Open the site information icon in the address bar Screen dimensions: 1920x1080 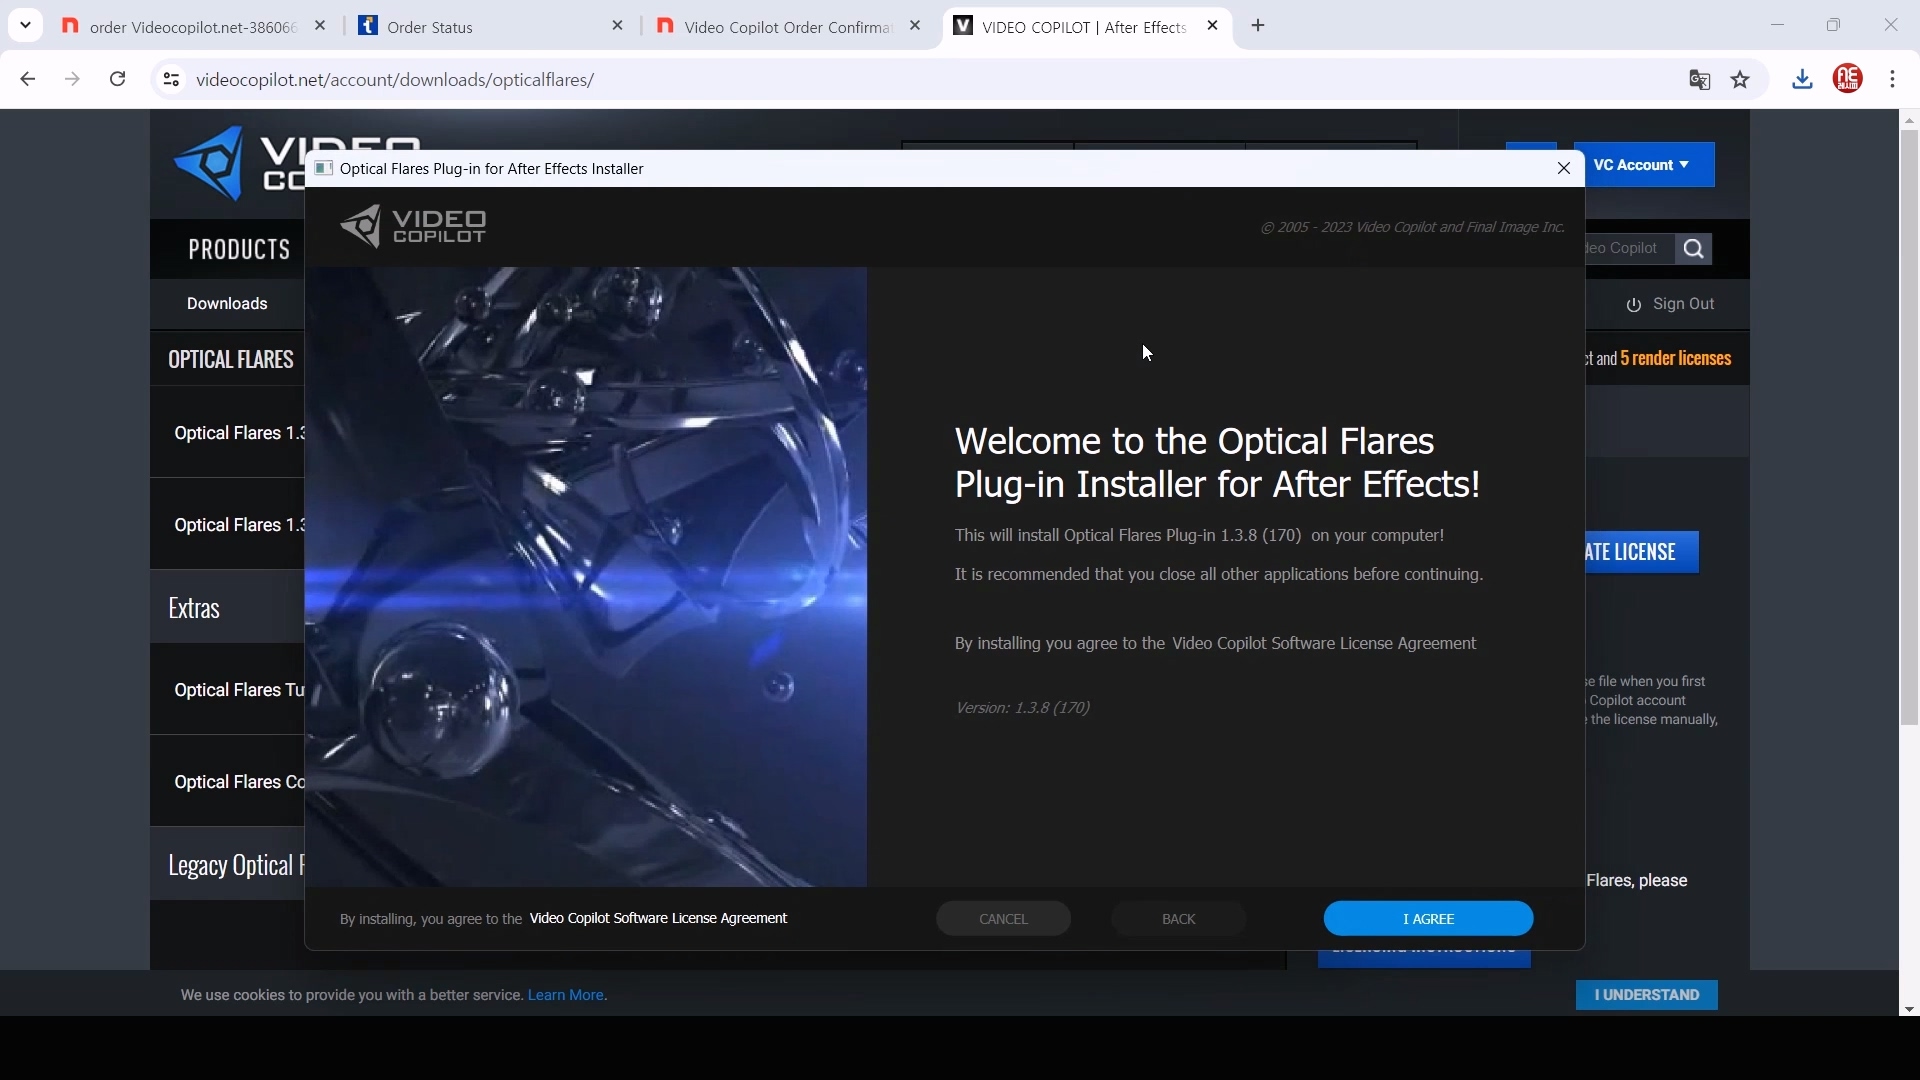coord(171,80)
